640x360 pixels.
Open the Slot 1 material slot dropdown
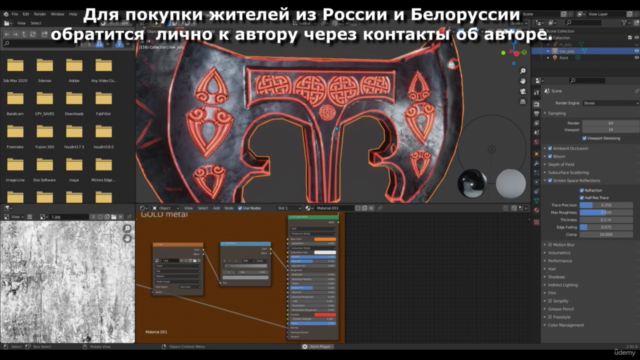pyautogui.click(x=289, y=208)
